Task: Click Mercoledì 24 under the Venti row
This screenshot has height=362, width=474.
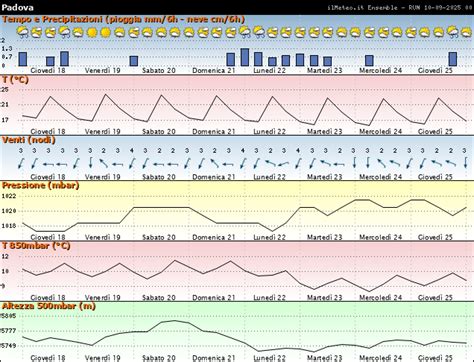Action: click(x=380, y=177)
